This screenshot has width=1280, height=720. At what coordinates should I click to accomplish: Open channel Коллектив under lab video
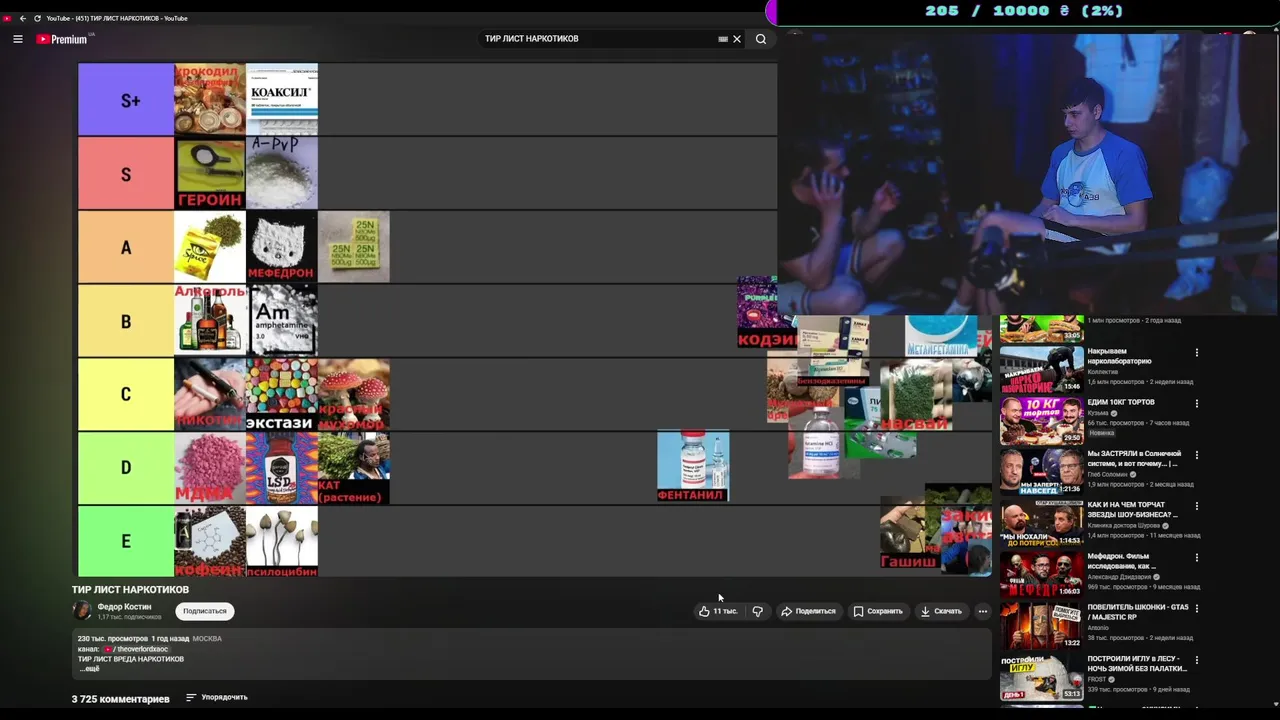click(1103, 372)
